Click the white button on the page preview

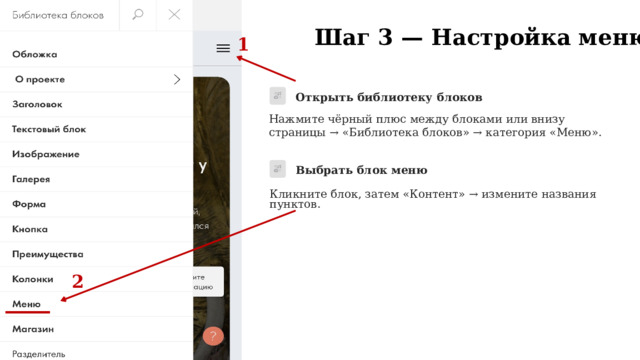[x=208, y=282]
